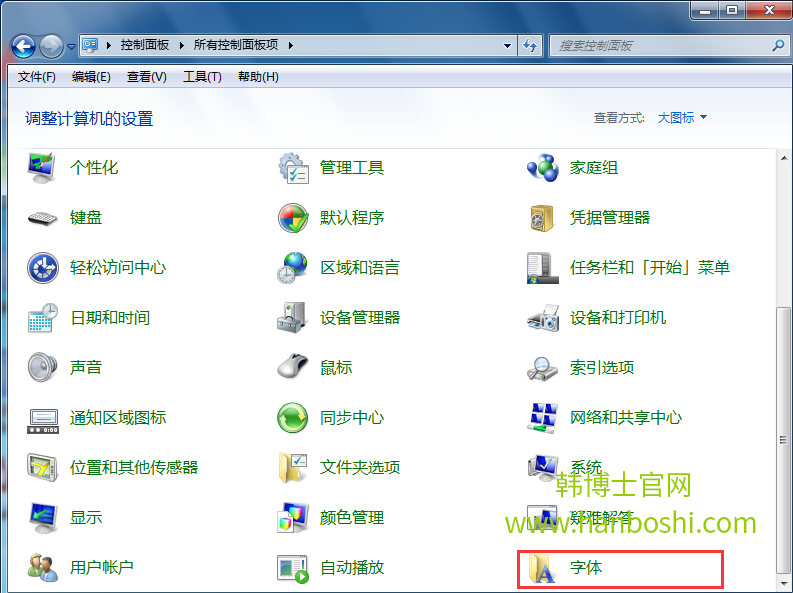Click the 默认程序 link text
Image resolution: width=793 pixels, height=593 pixels.
[351, 218]
